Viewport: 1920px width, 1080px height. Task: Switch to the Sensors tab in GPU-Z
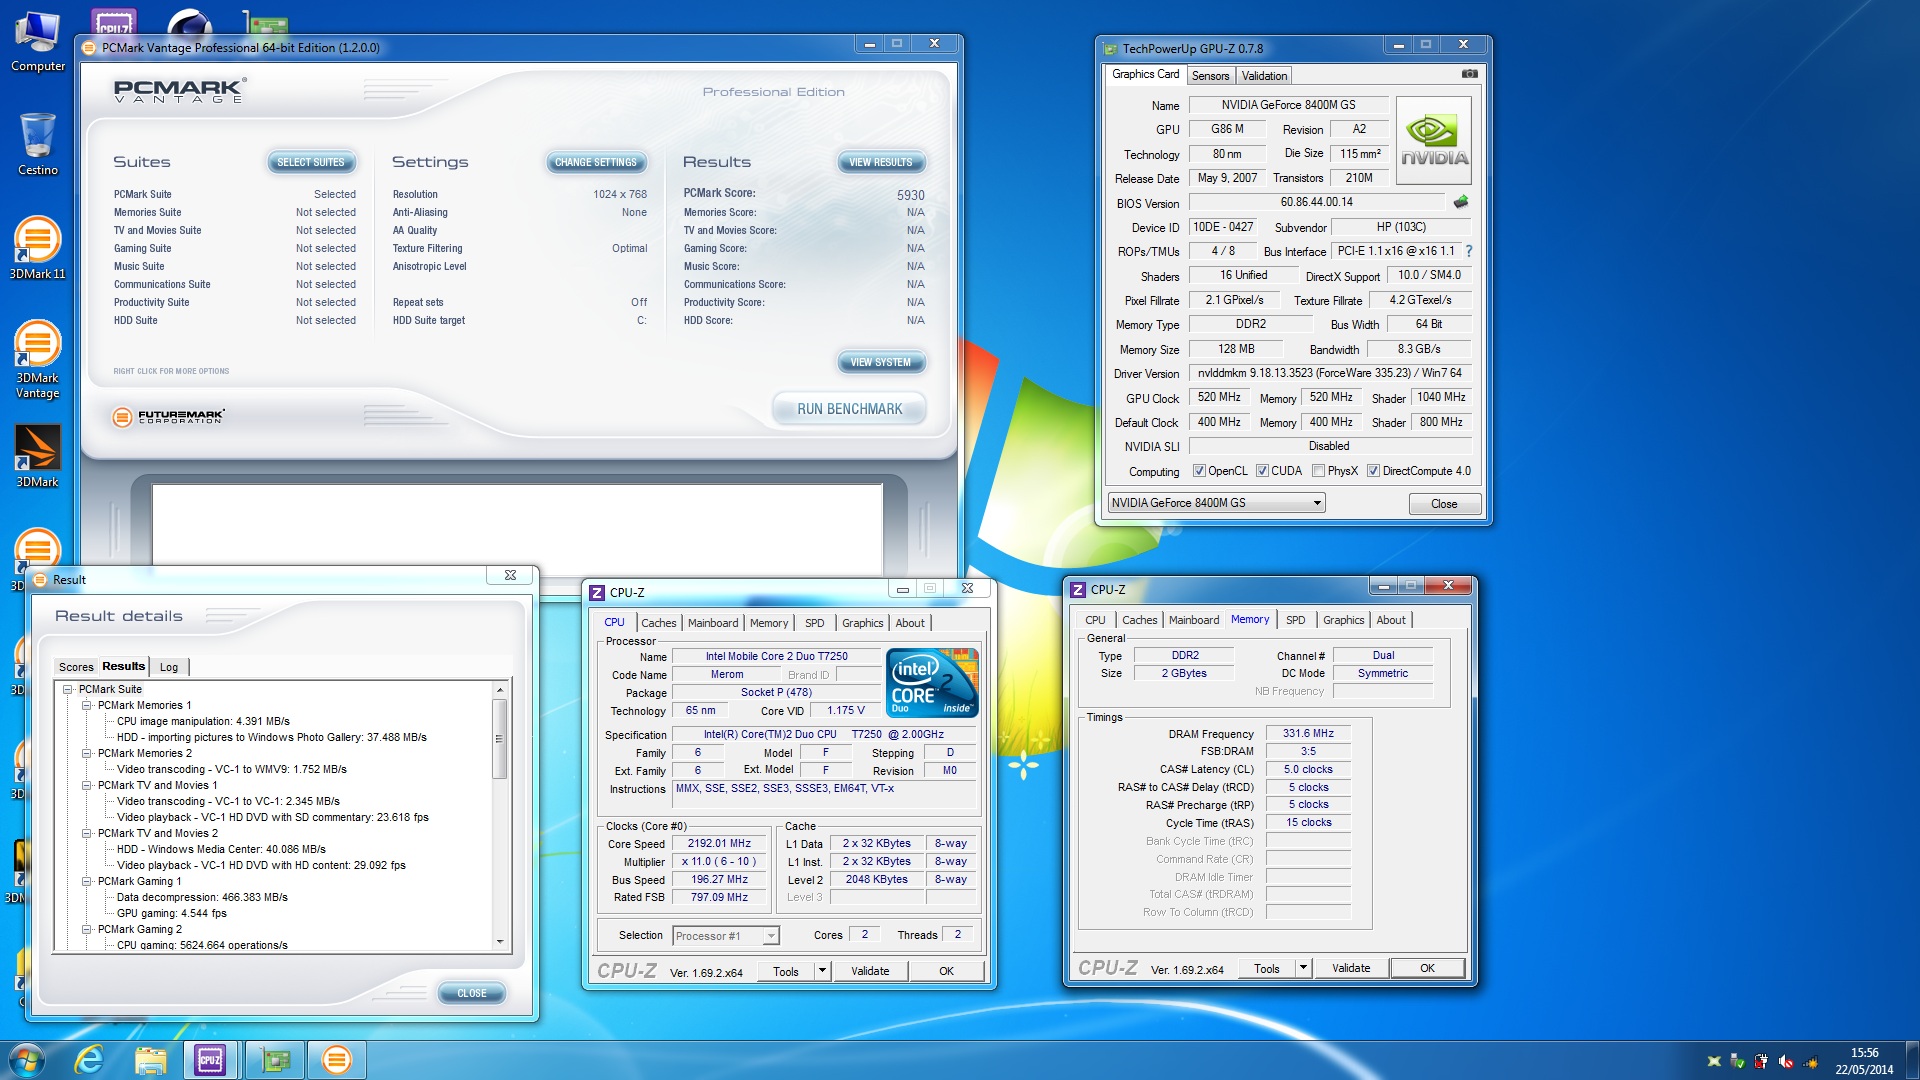[x=1210, y=76]
